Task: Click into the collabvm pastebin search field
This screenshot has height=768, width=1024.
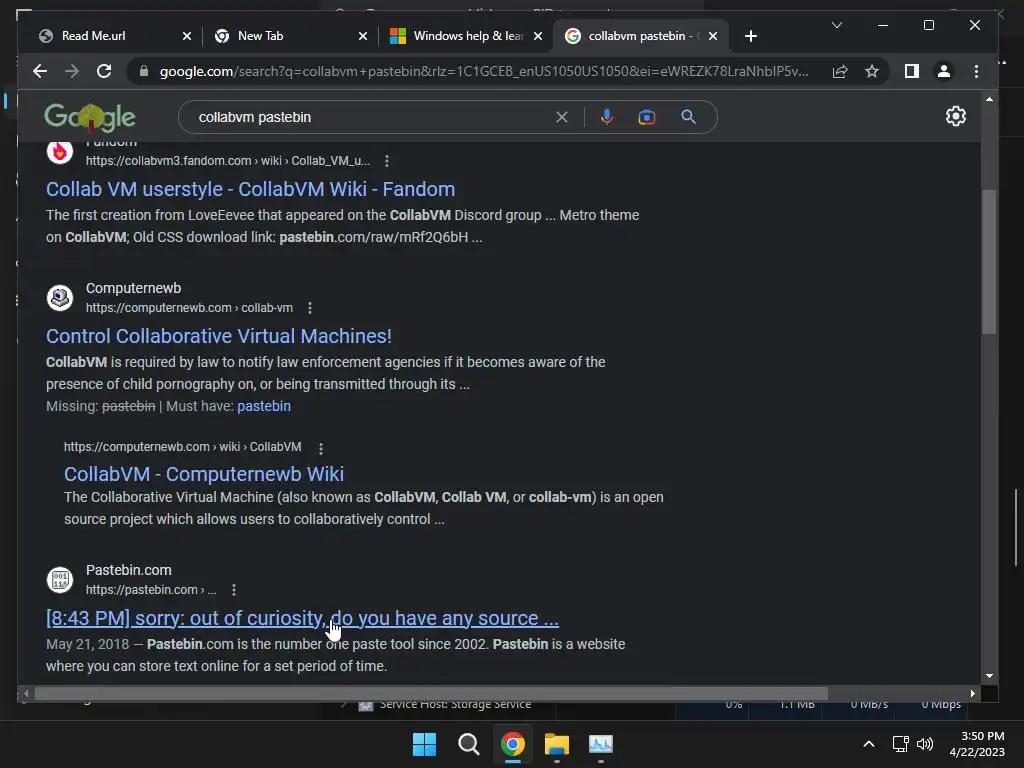Action: pyautogui.click(x=372, y=117)
